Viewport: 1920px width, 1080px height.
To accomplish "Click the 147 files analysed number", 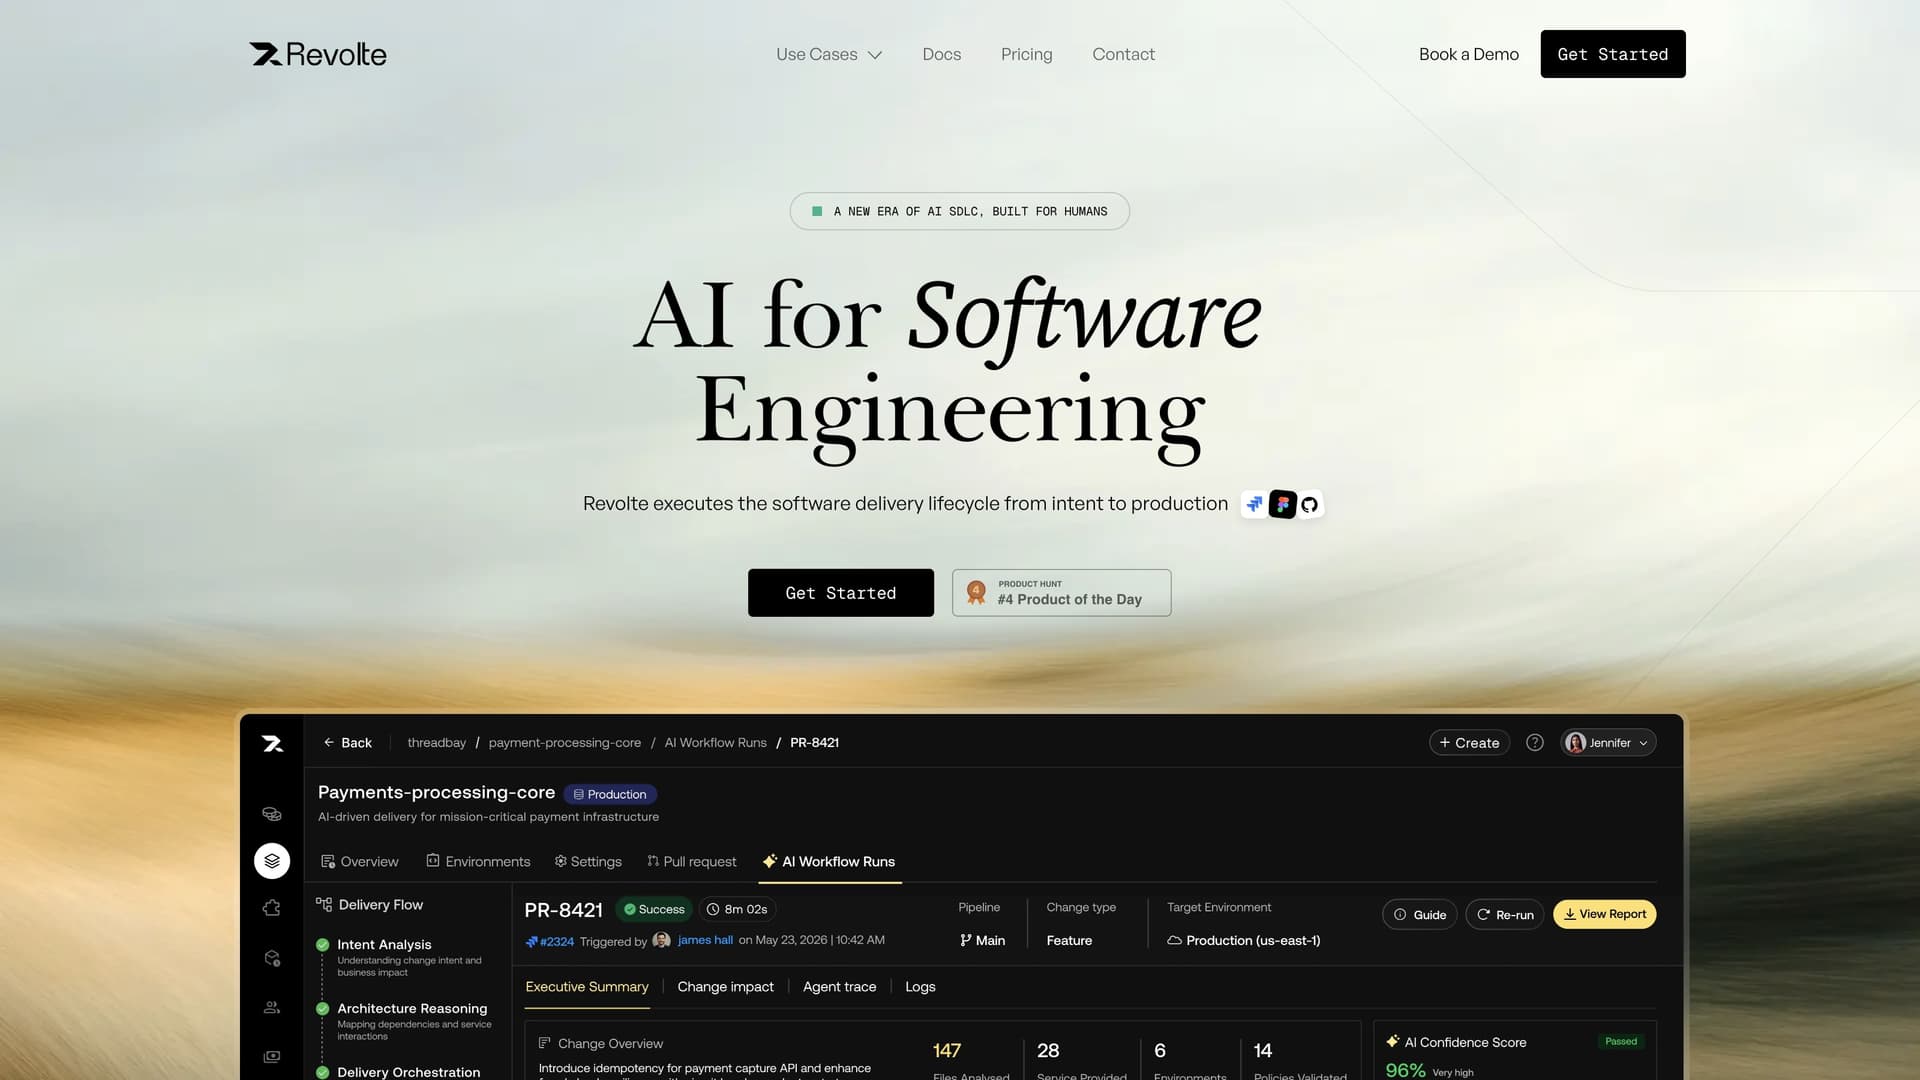I will tap(946, 1050).
